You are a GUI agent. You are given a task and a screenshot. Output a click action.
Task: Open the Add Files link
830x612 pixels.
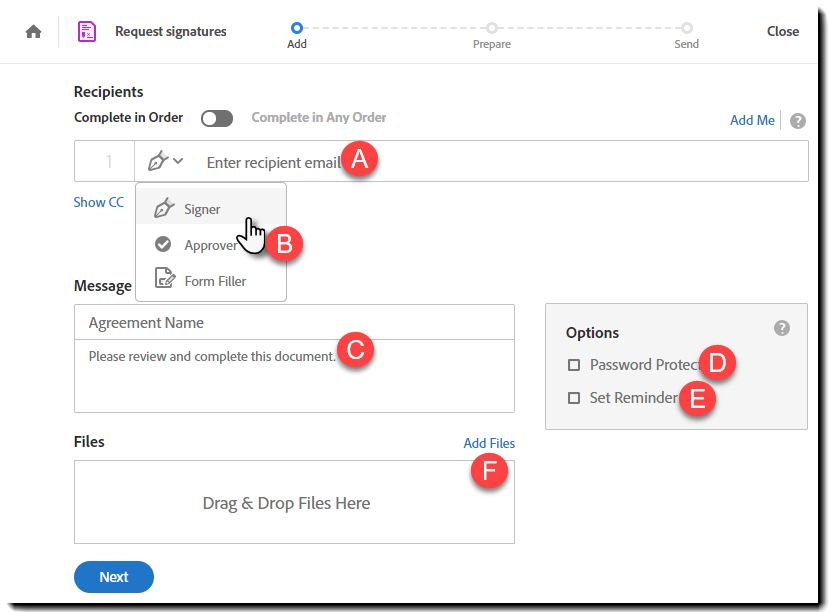click(489, 443)
